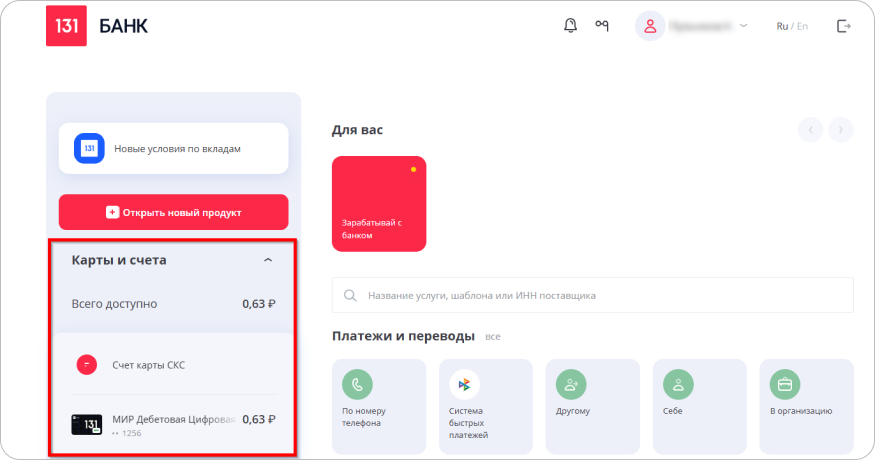Image resolution: width=875 pixels, height=460 pixels.
Task: Open the notifications bell
Action: point(571,26)
